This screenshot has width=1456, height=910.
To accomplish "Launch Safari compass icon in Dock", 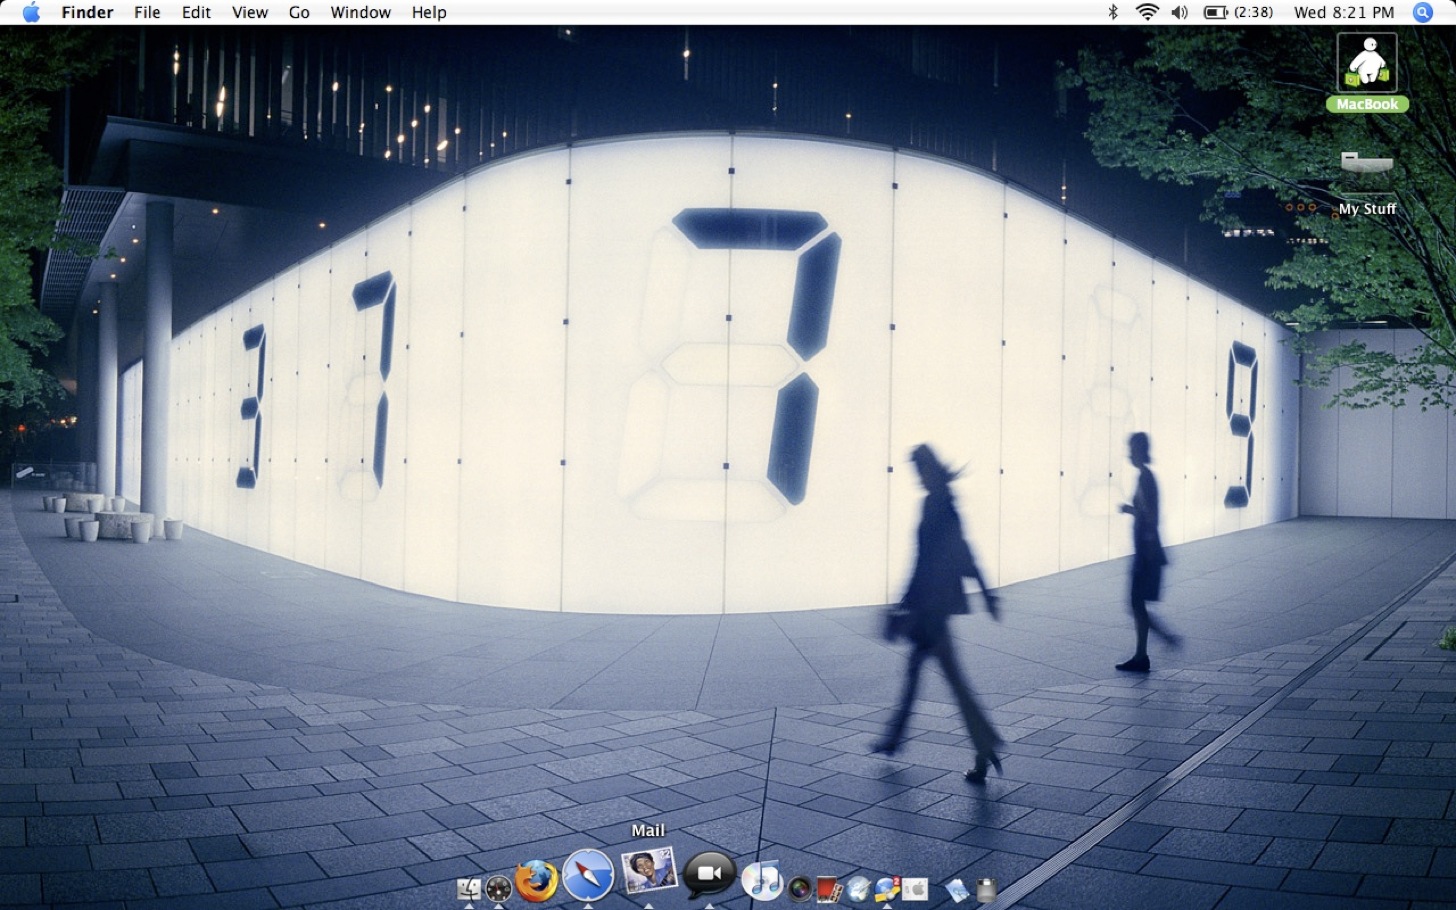I will click(588, 875).
